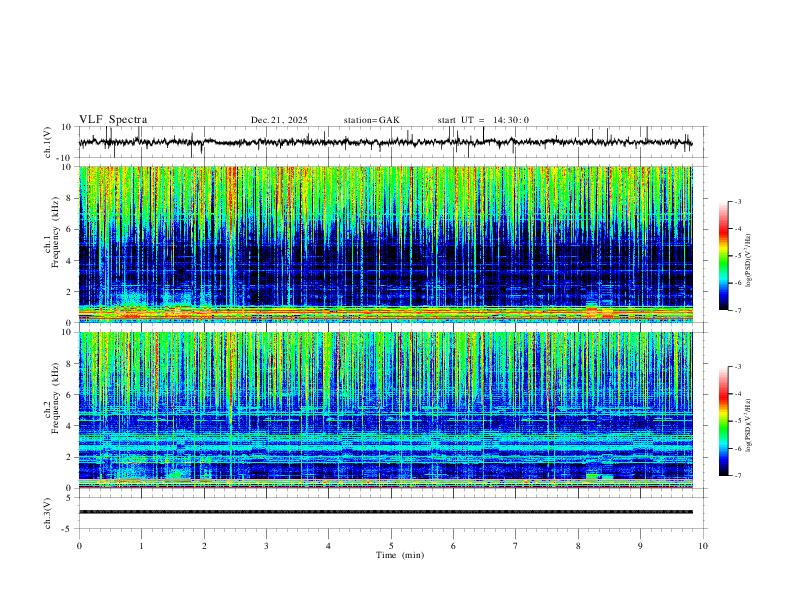Click time axis tick label "10"
Viewport: 792px width, 612px height.
(703, 546)
